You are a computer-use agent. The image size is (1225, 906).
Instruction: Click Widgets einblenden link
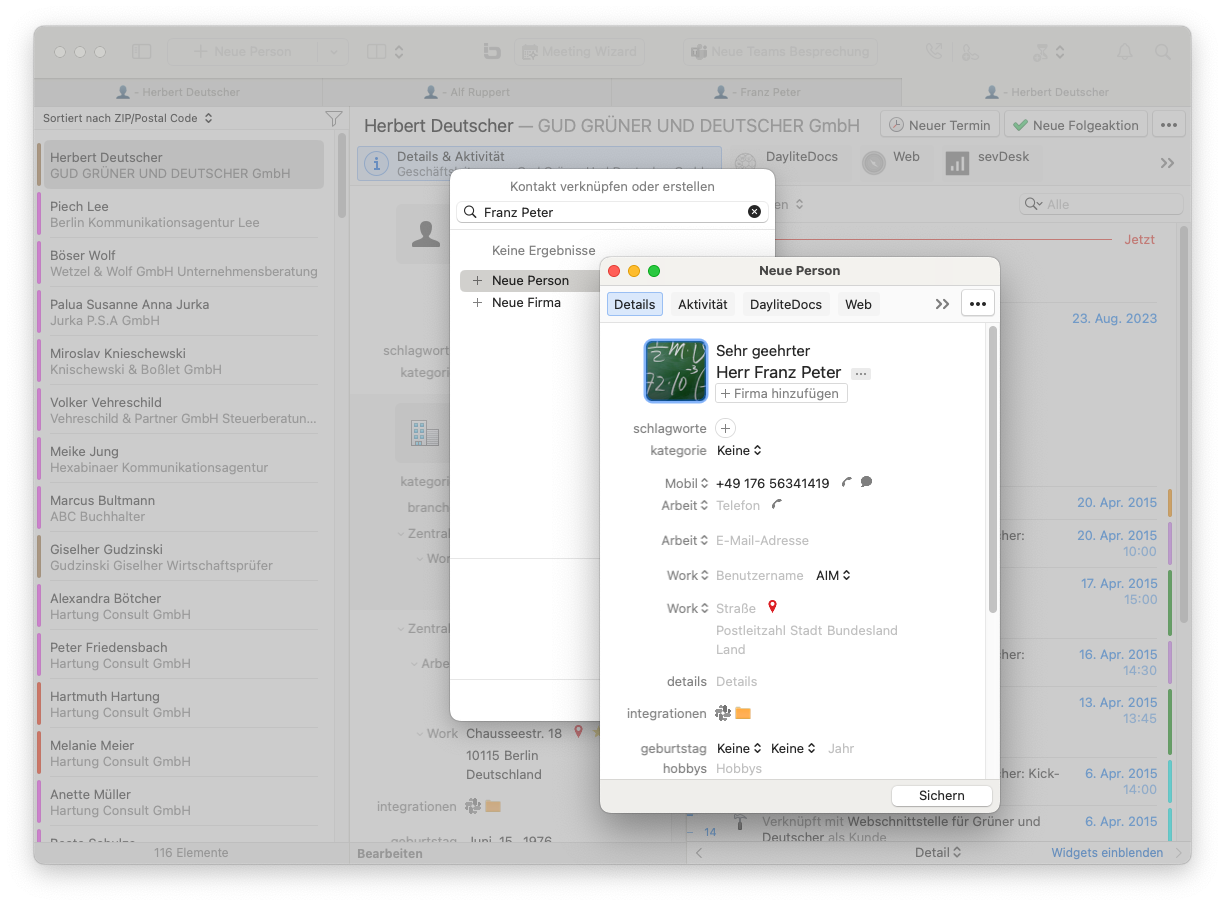(x=1107, y=853)
